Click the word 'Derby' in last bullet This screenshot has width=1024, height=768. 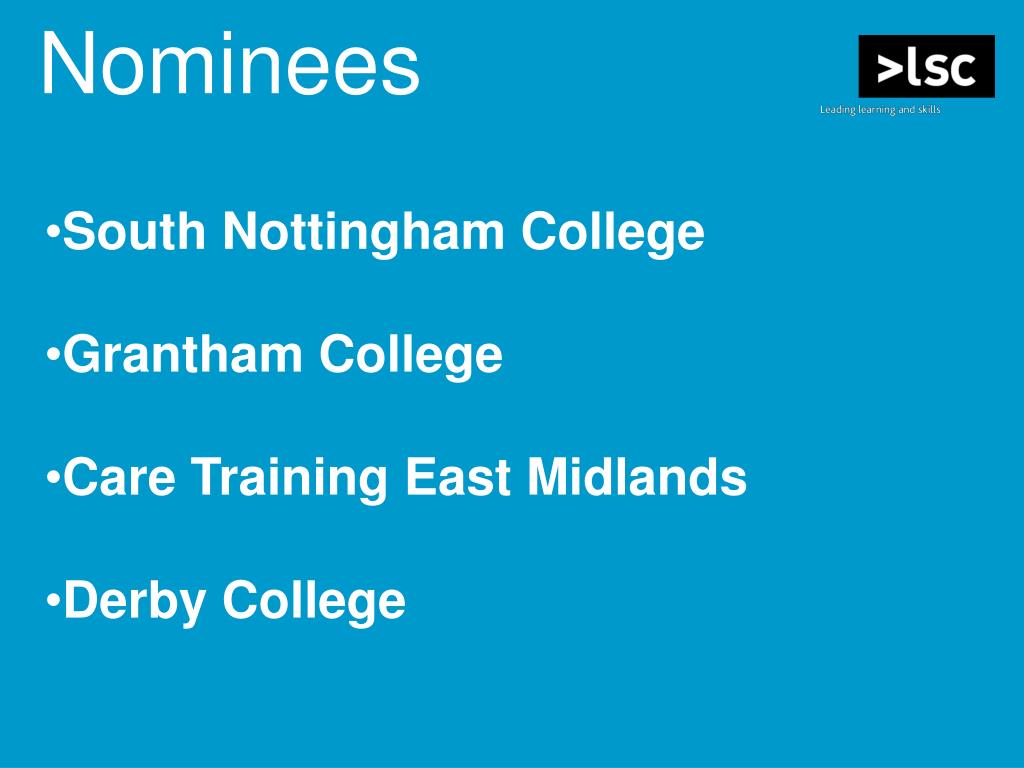coord(135,601)
